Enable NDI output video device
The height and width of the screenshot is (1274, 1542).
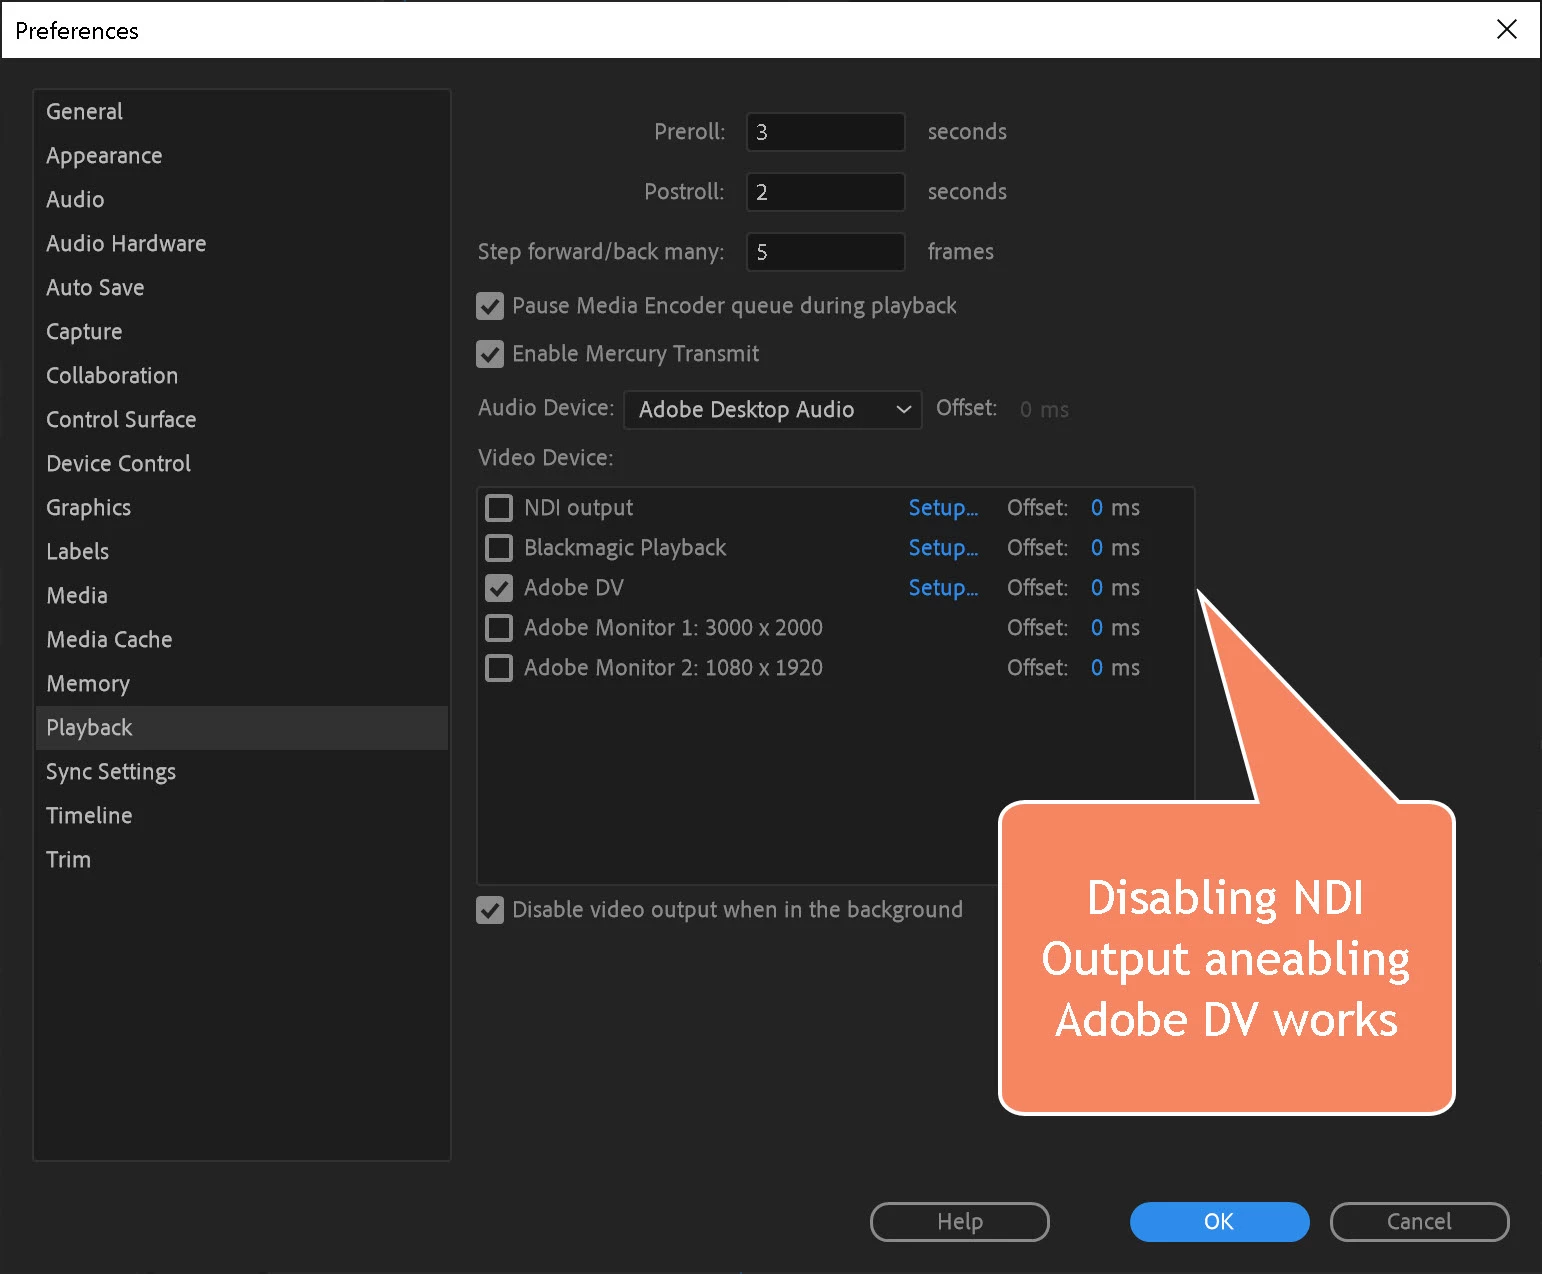tap(499, 508)
